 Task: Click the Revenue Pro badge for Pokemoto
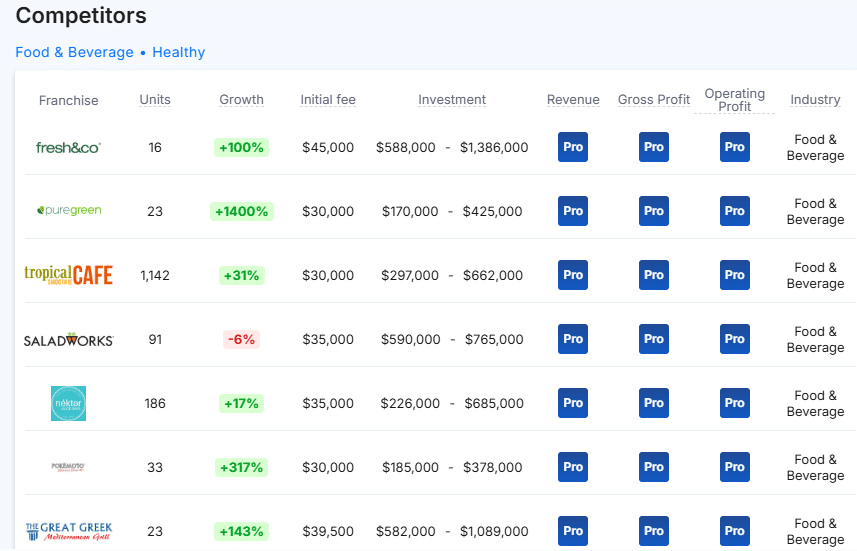click(573, 467)
